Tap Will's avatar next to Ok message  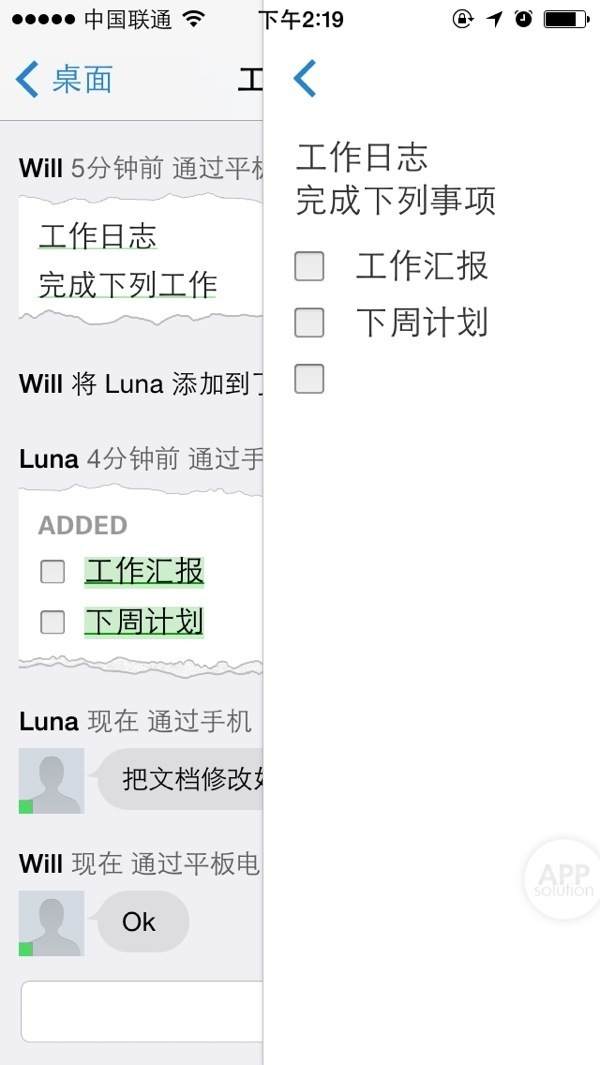point(51,923)
